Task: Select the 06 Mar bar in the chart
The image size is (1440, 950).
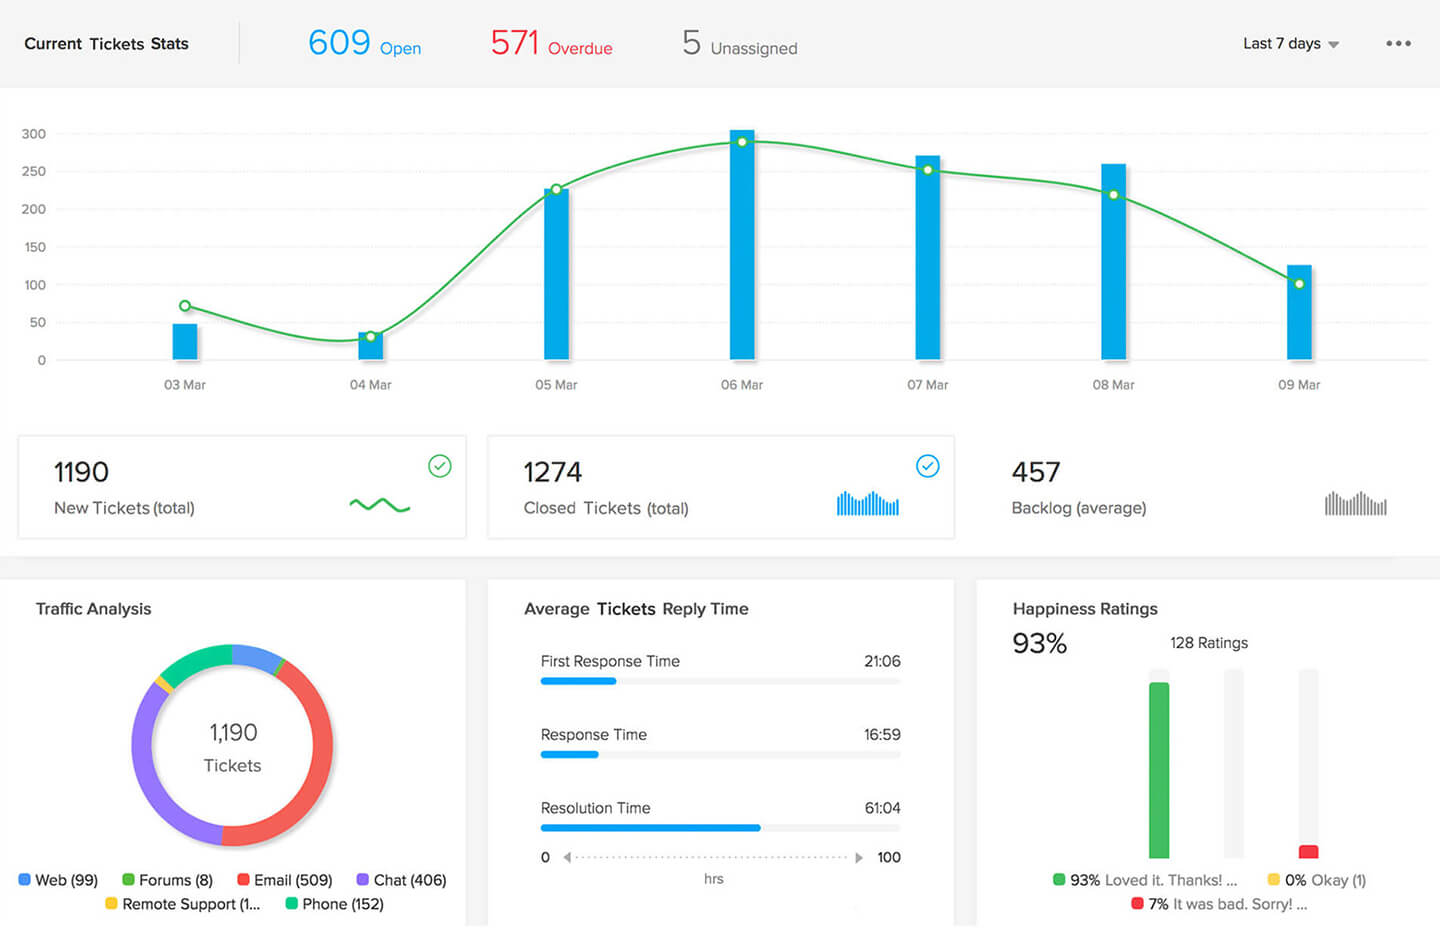Action: coord(742,245)
